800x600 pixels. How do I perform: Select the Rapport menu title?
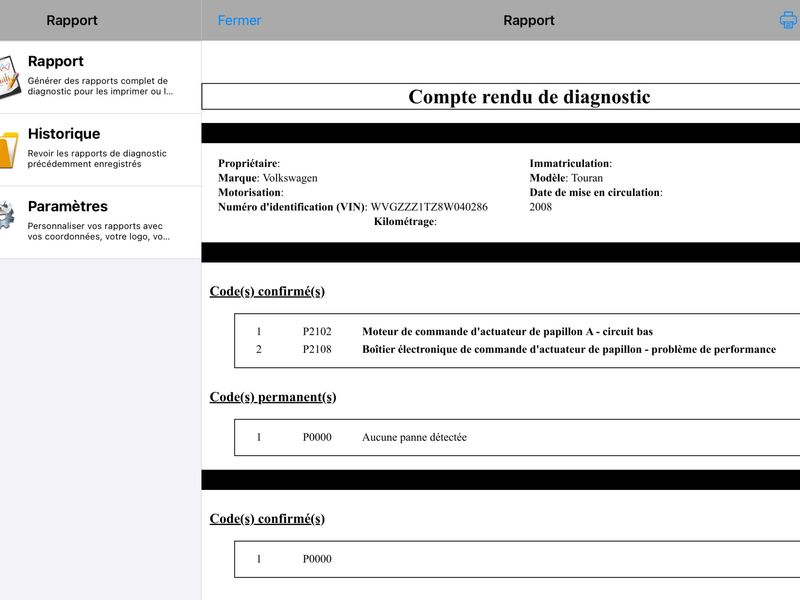(56, 61)
